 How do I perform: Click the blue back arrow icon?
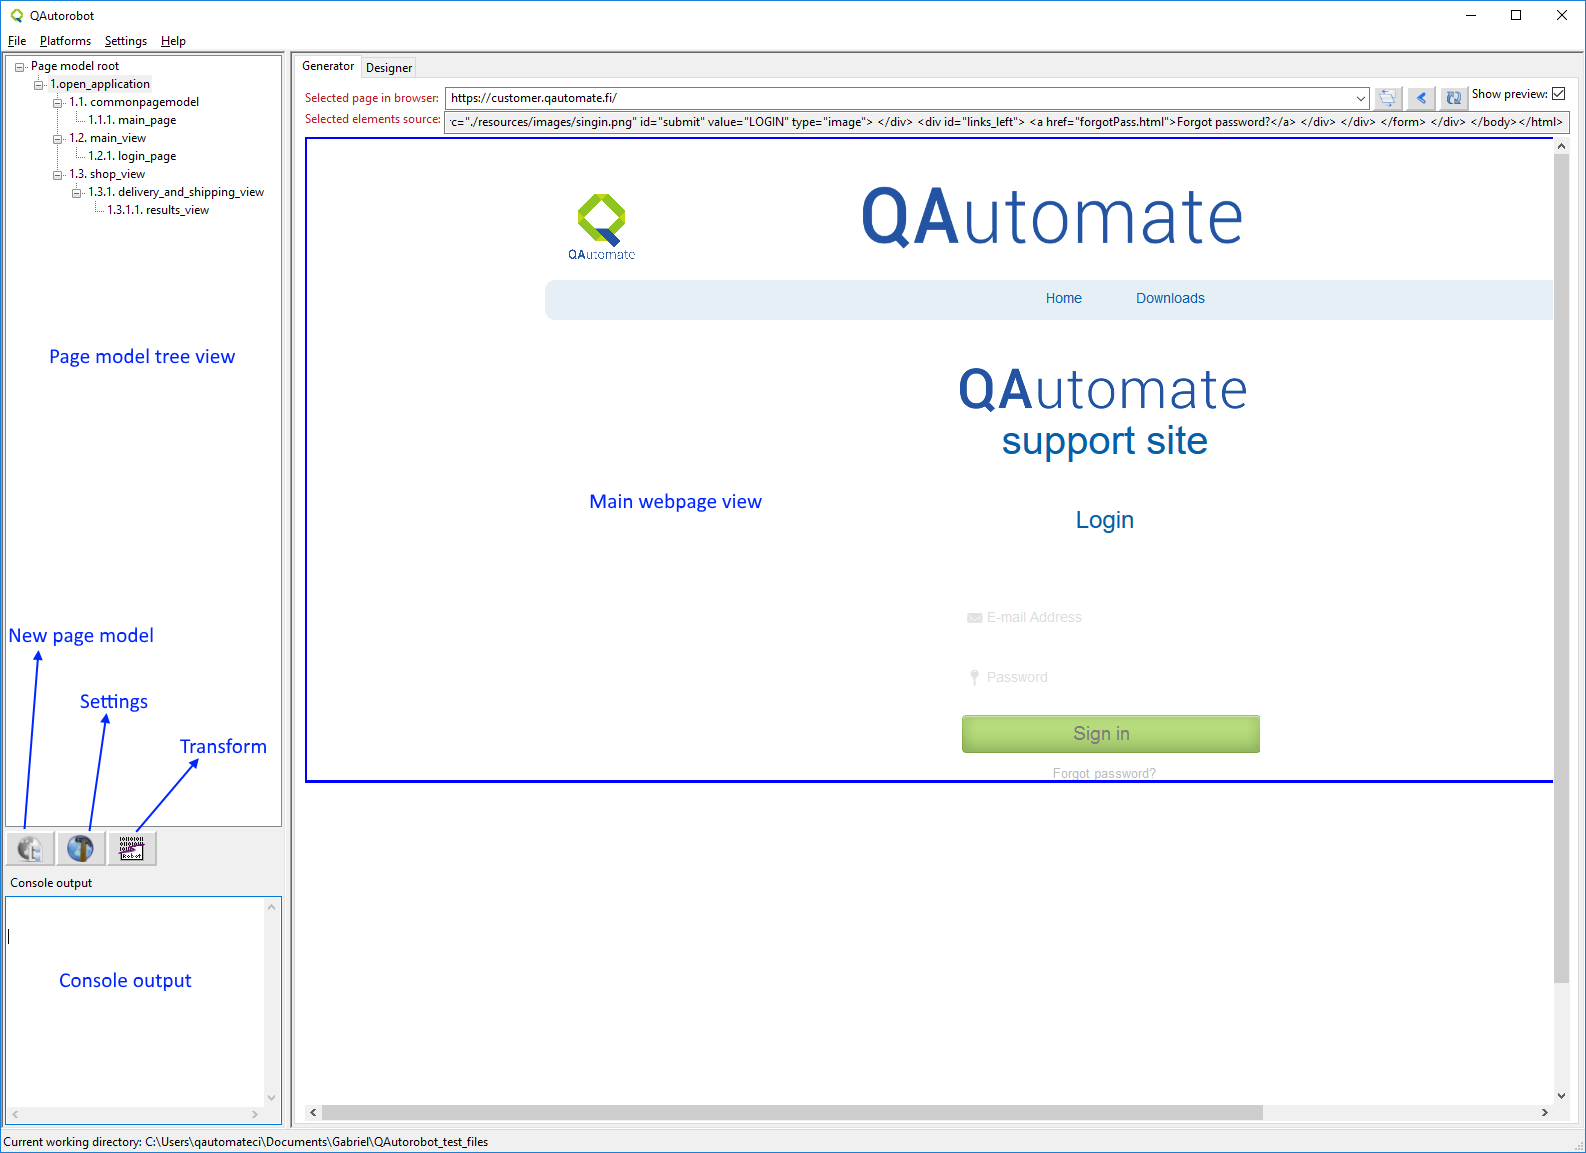(x=1421, y=98)
